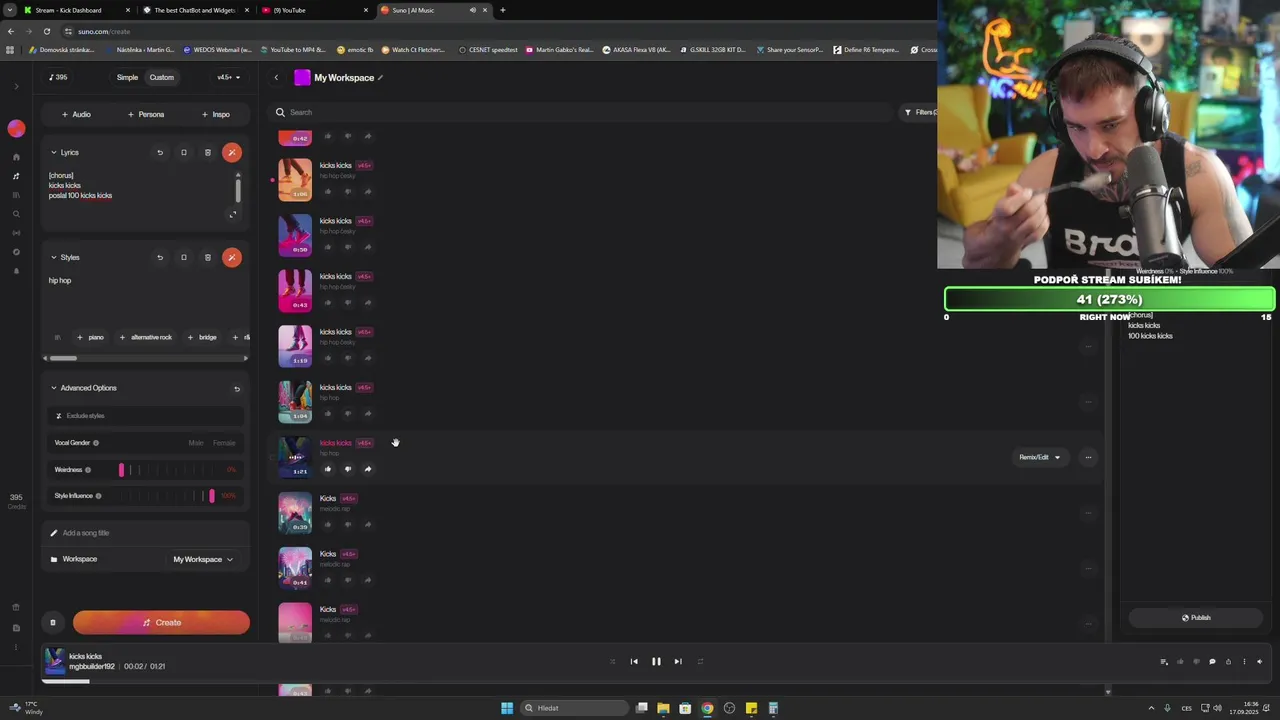Collapse the Styles section
The width and height of the screenshot is (1280, 720).
54,258
